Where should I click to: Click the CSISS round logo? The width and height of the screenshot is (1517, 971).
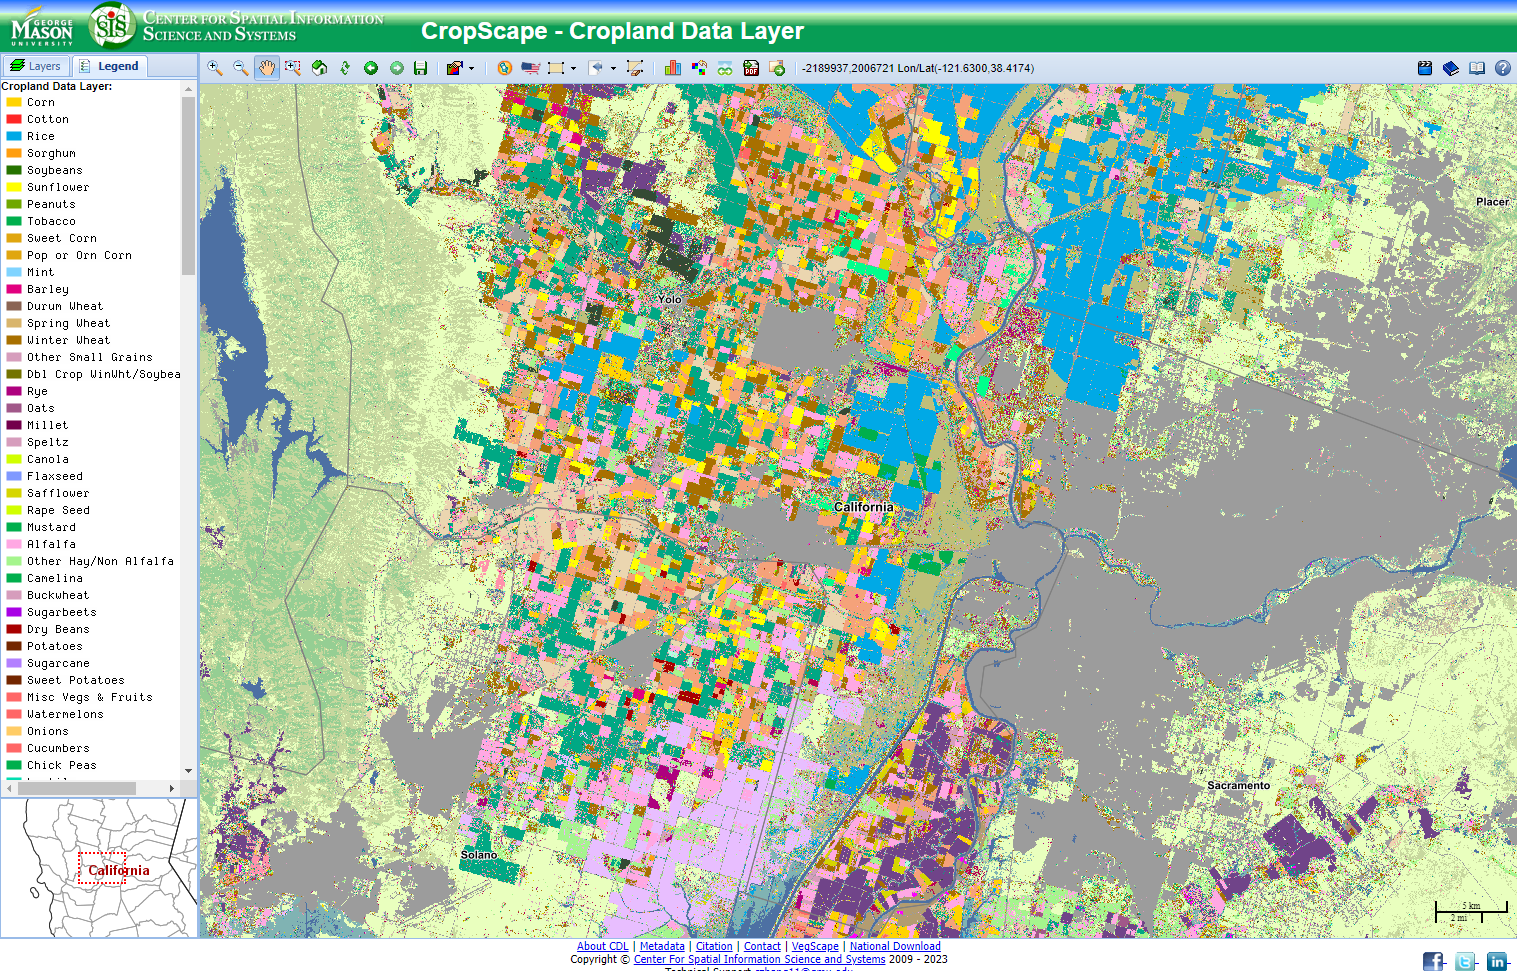[x=111, y=26]
